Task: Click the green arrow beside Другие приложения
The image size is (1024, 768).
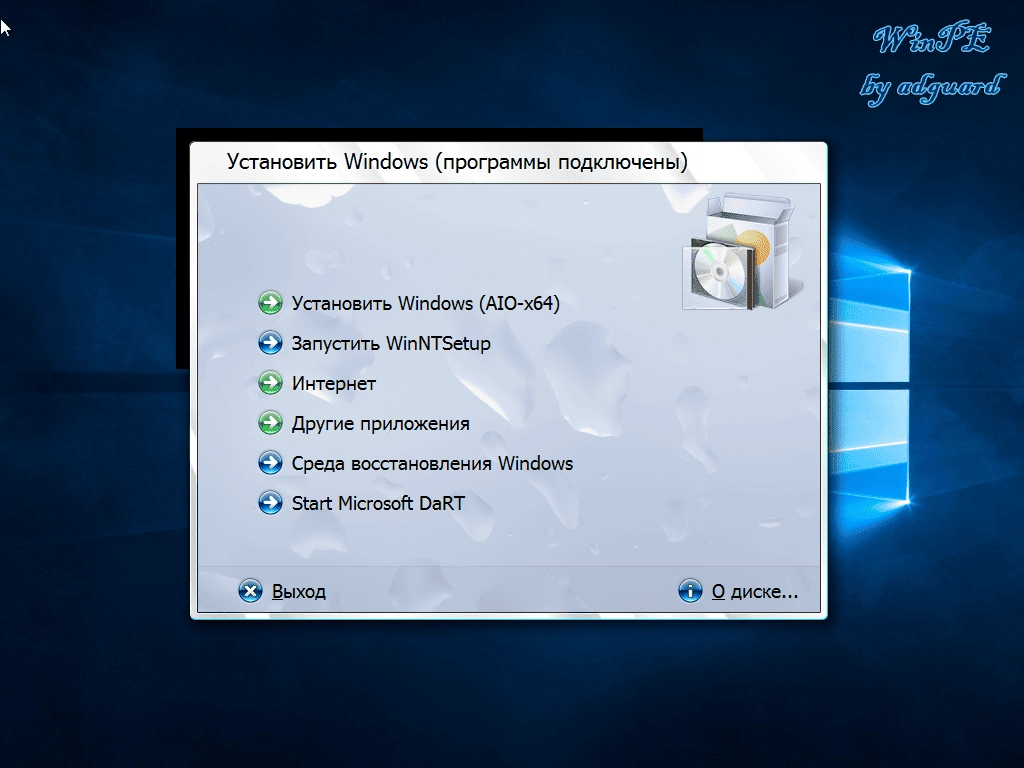Action: [x=270, y=423]
